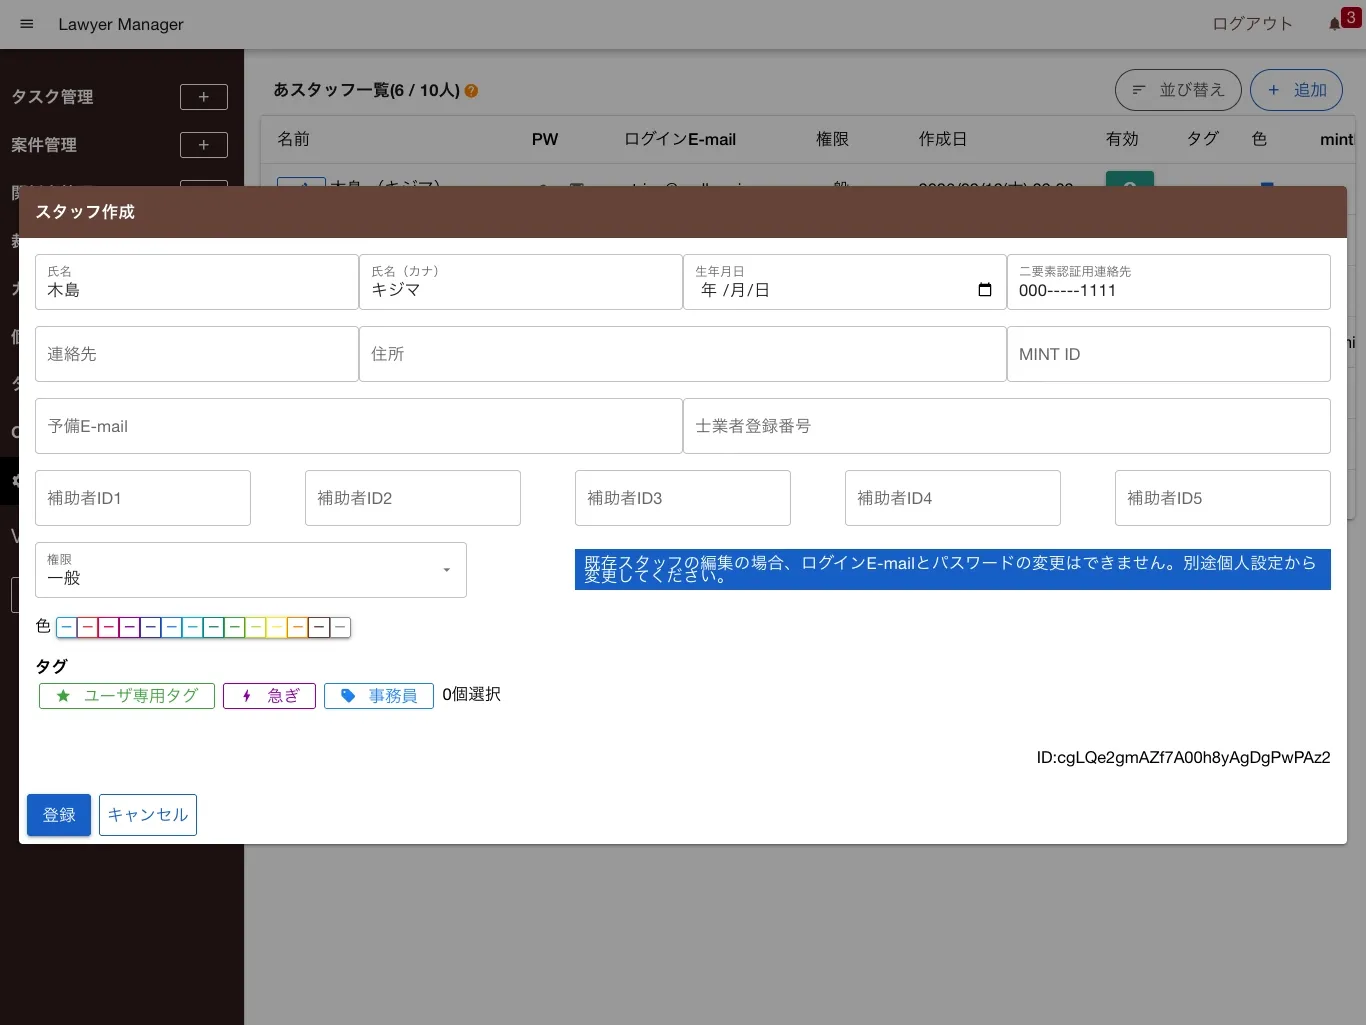Click the 追加 add staff button
1366x1025 pixels.
1296,90
